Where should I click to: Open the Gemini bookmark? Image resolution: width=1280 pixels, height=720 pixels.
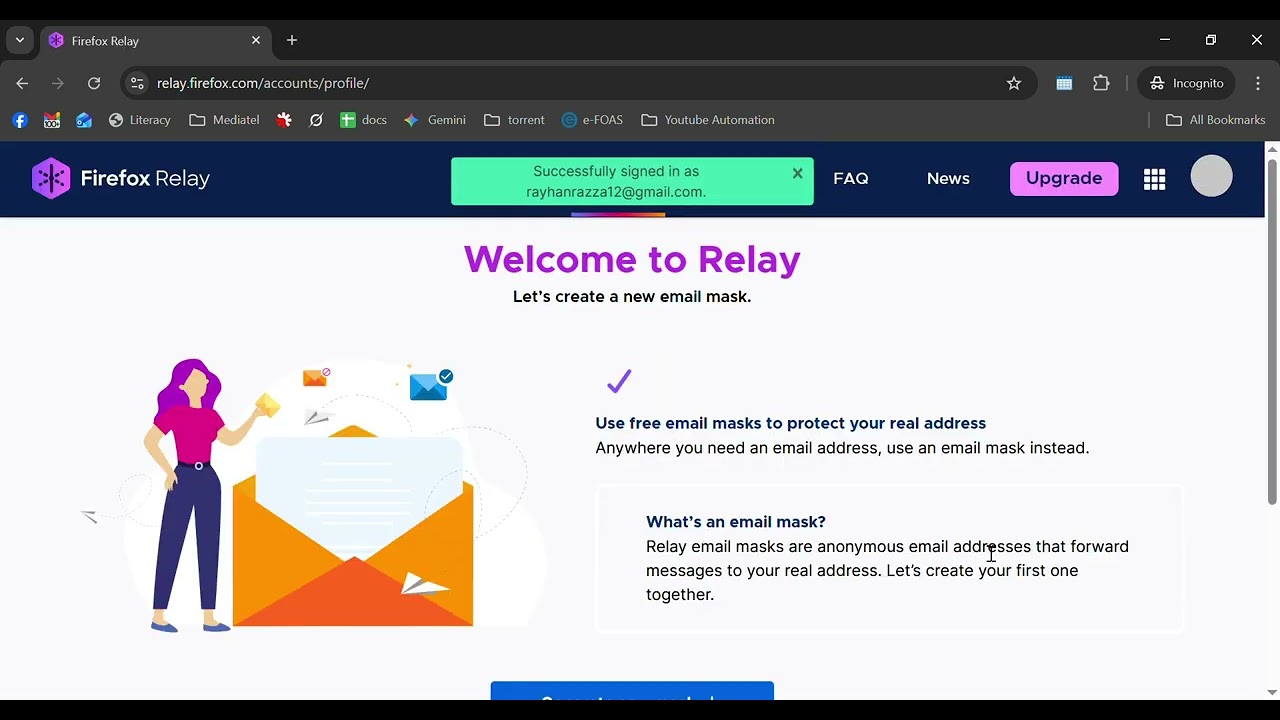[435, 120]
